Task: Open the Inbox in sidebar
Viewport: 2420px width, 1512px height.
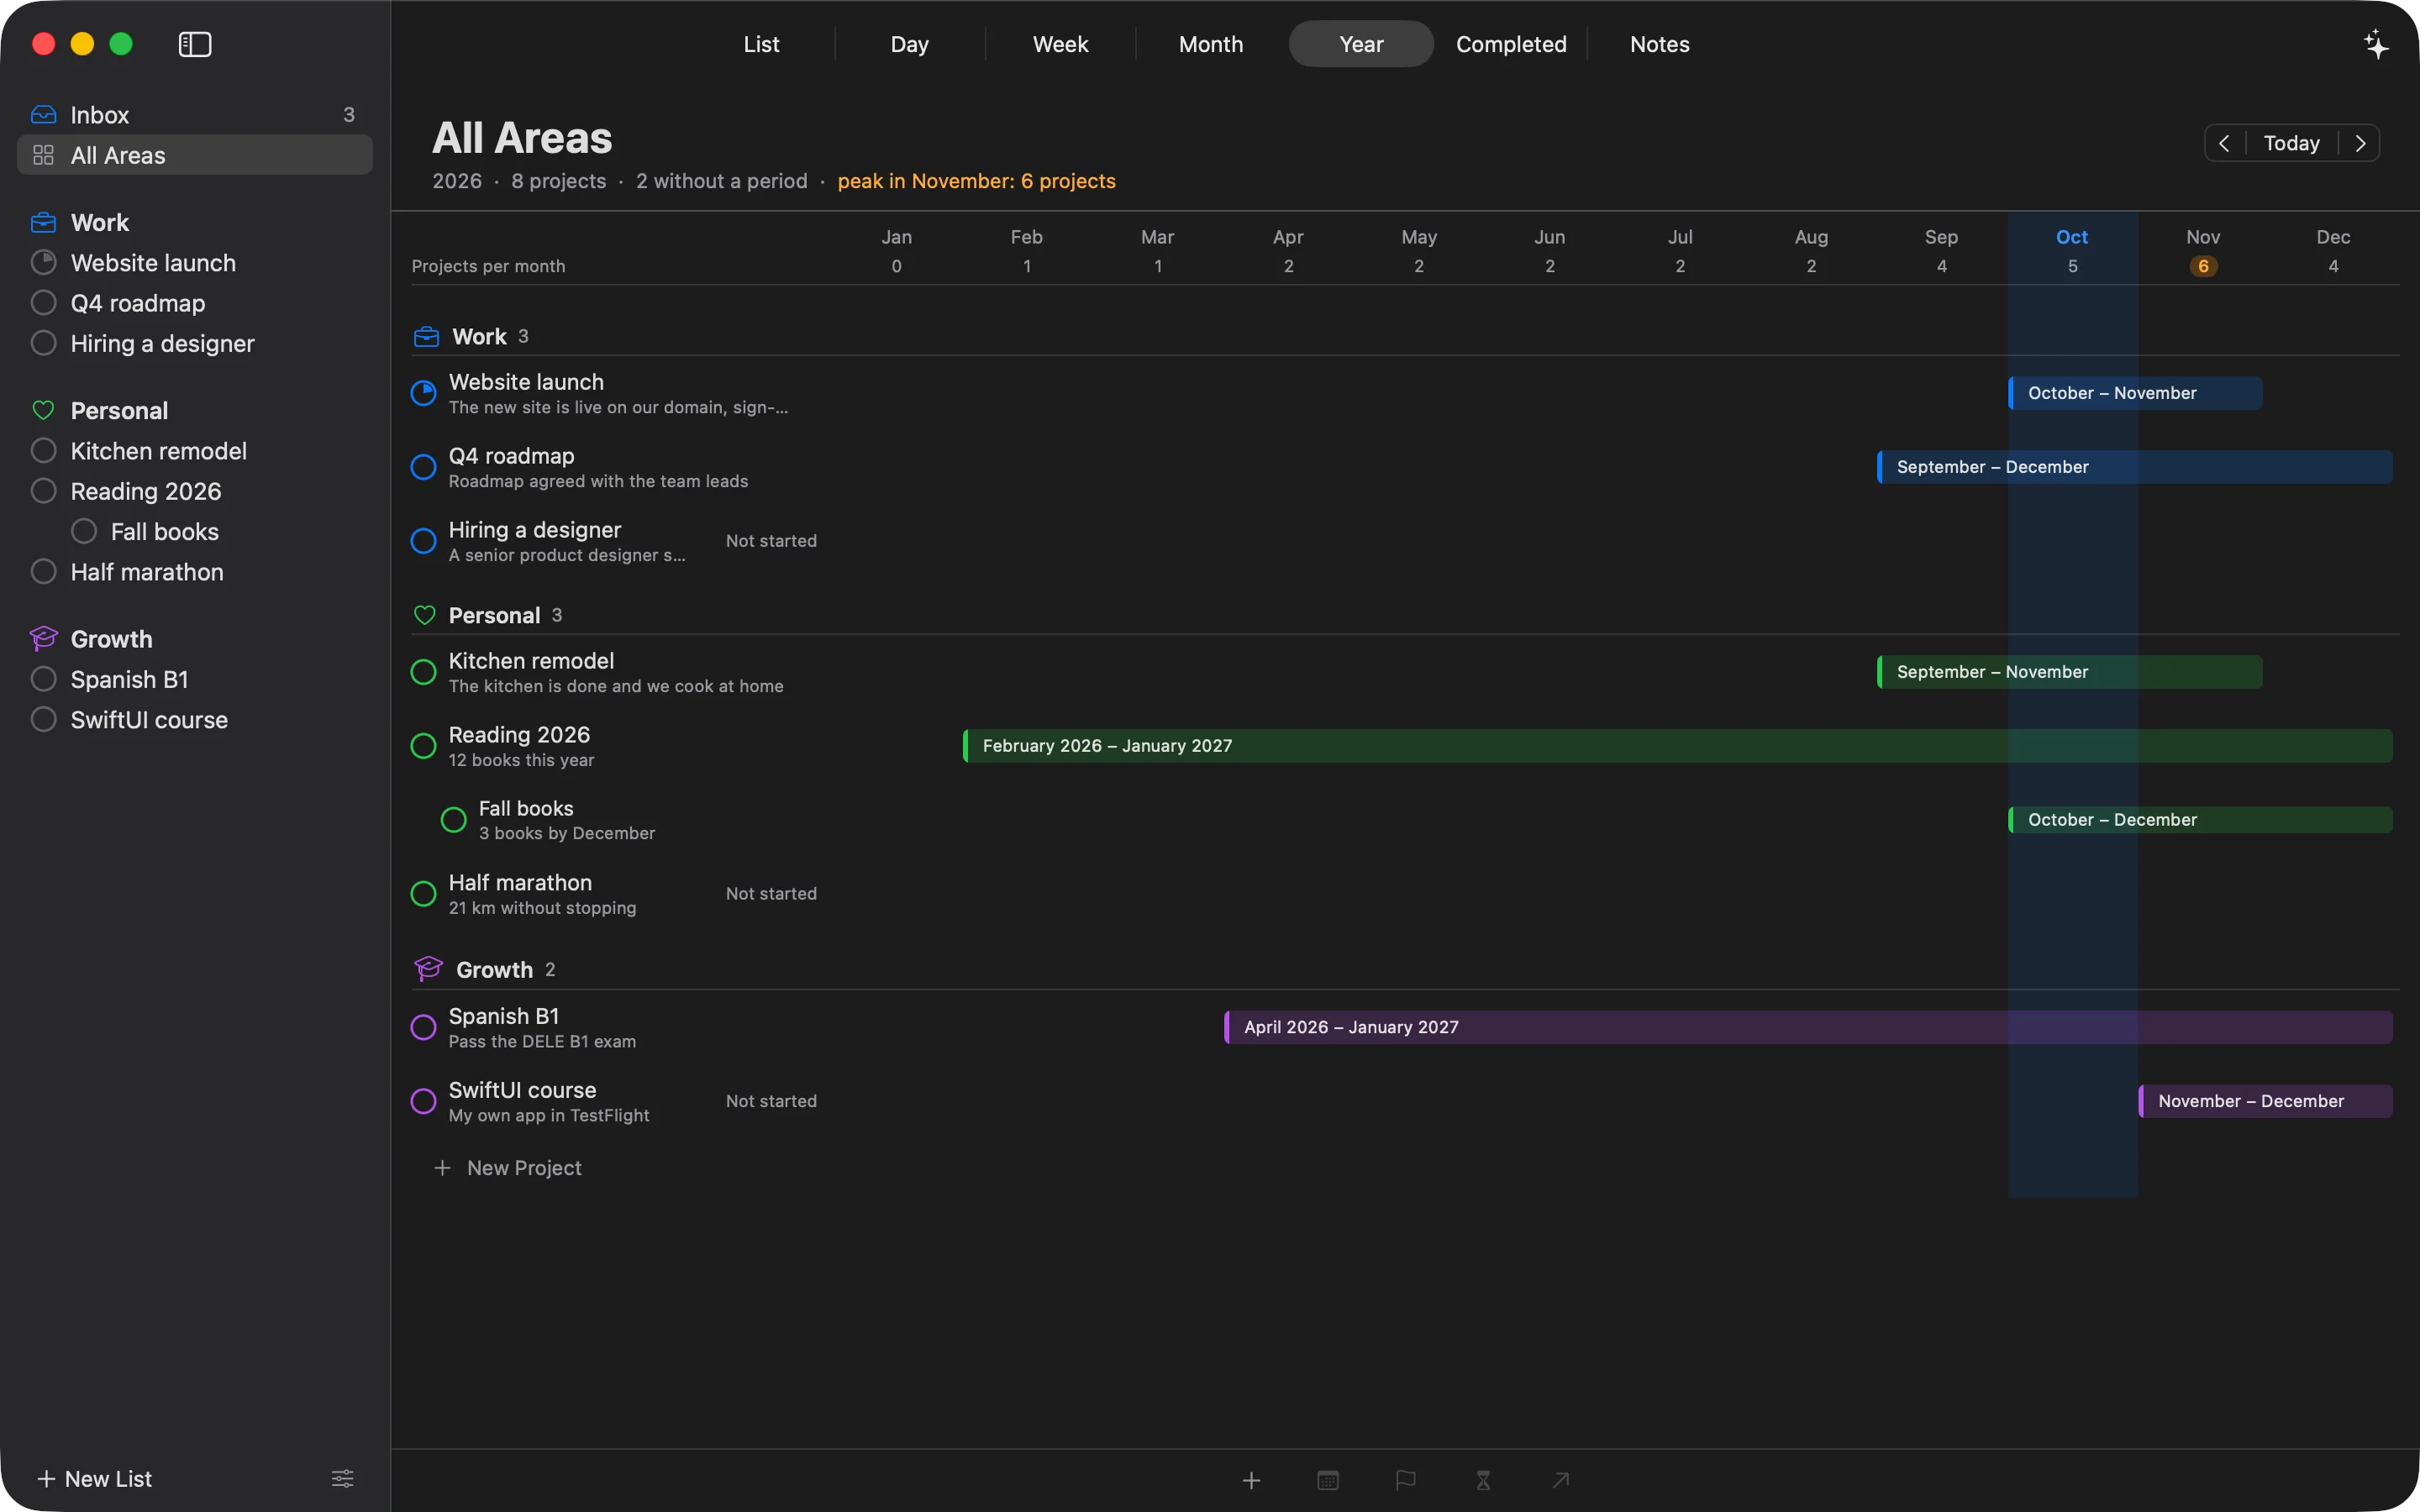Action: point(195,115)
